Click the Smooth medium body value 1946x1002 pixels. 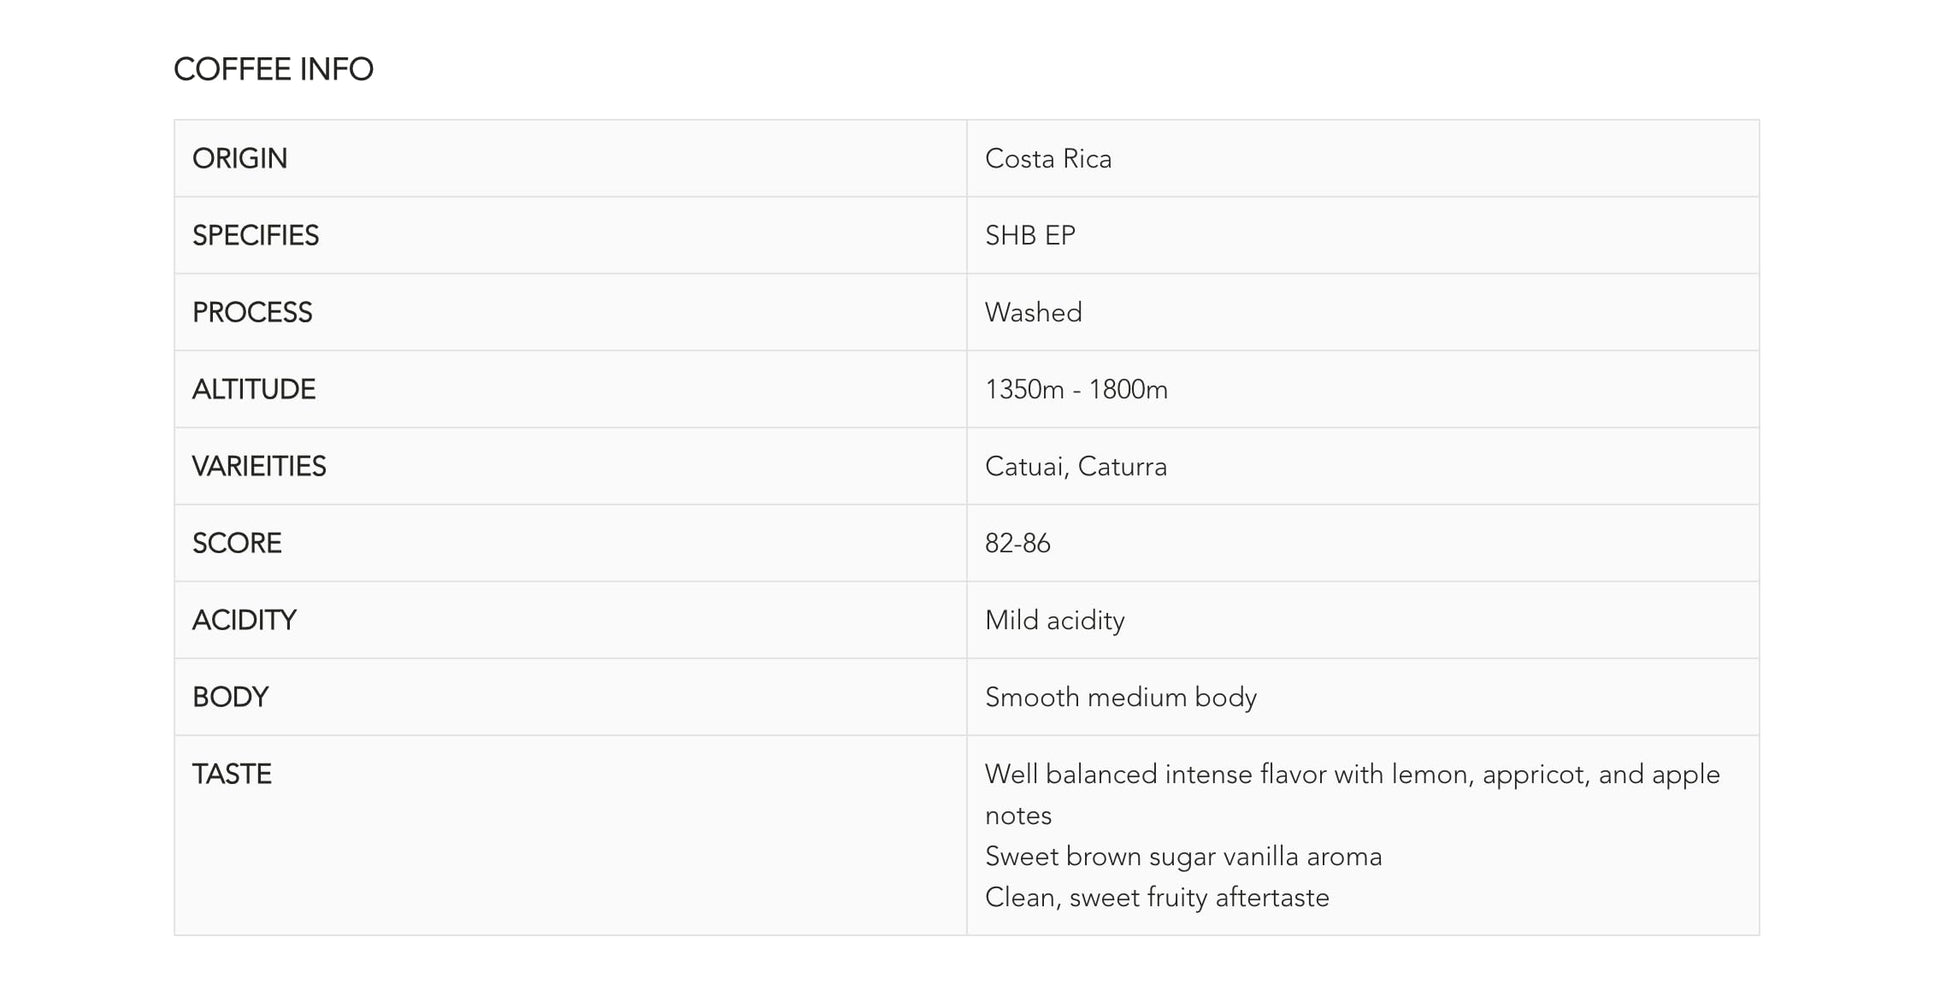point(1121,697)
